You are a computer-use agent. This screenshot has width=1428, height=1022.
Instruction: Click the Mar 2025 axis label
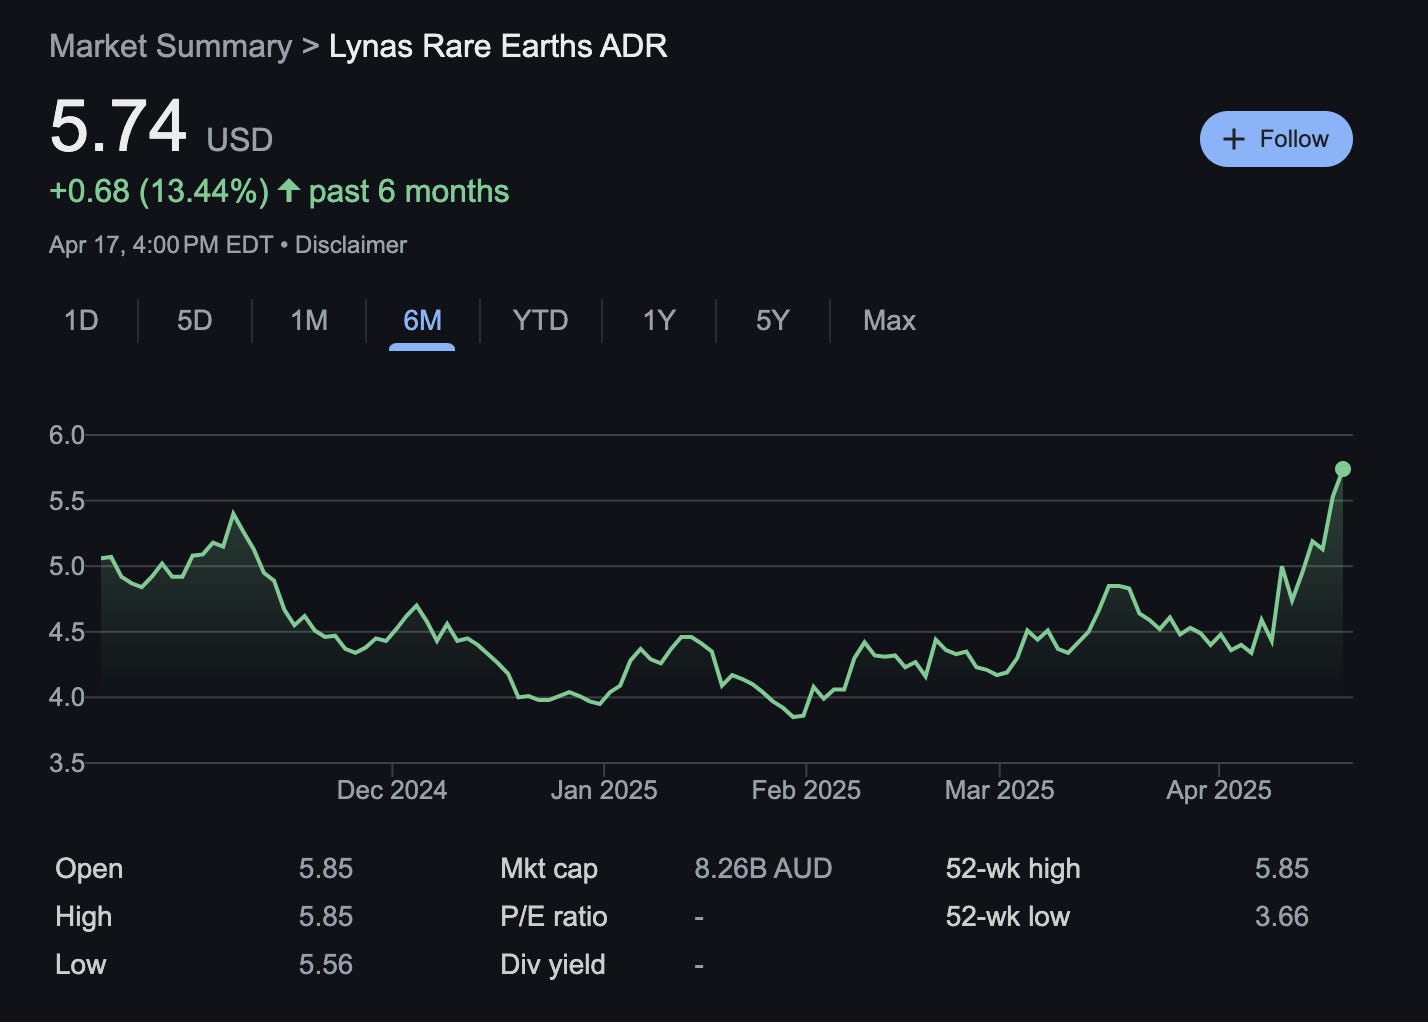[999, 790]
